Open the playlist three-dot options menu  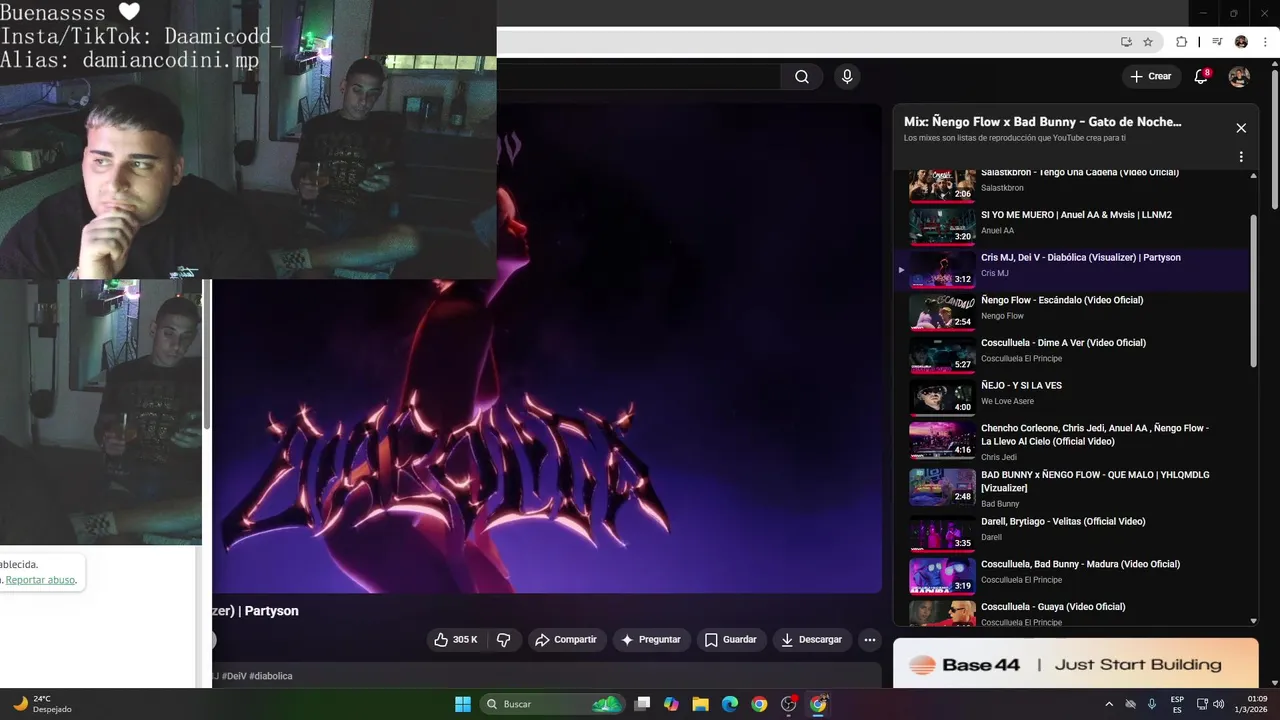pos(1241,157)
